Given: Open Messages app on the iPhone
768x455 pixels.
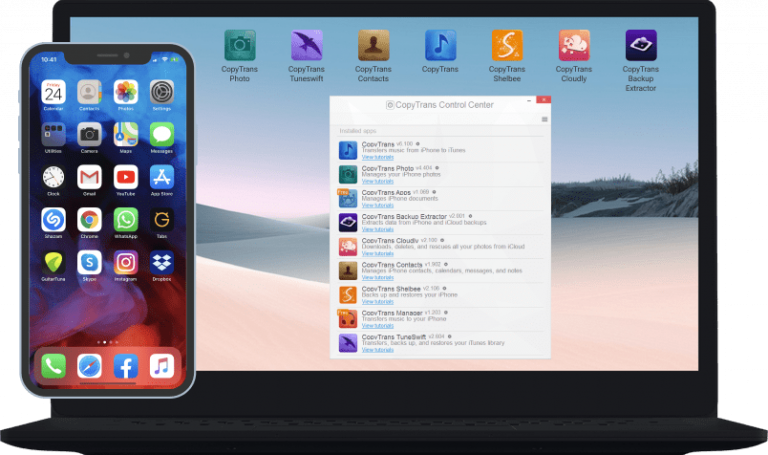Looking at the screenshot, I should 162,135.
